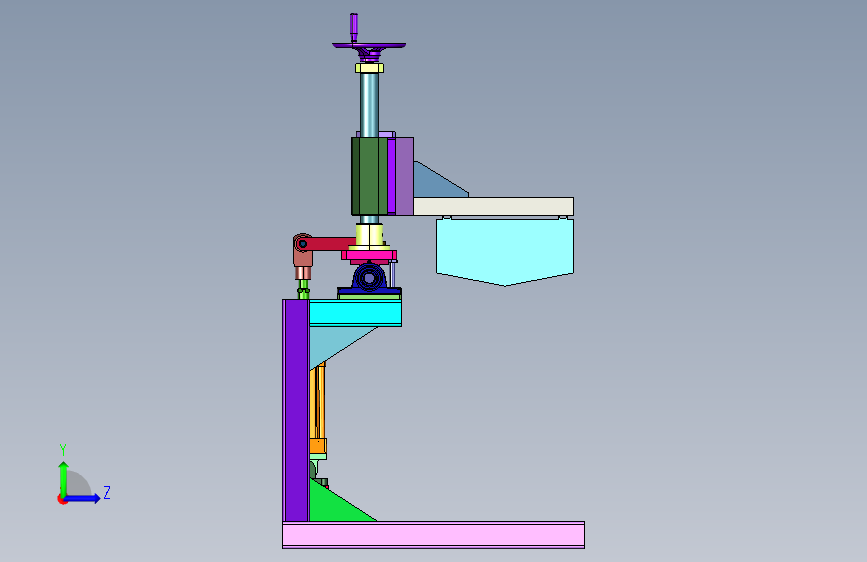Select the yellow hex nut below the handwheel
The image size is (867, 562).
point(369,68)
